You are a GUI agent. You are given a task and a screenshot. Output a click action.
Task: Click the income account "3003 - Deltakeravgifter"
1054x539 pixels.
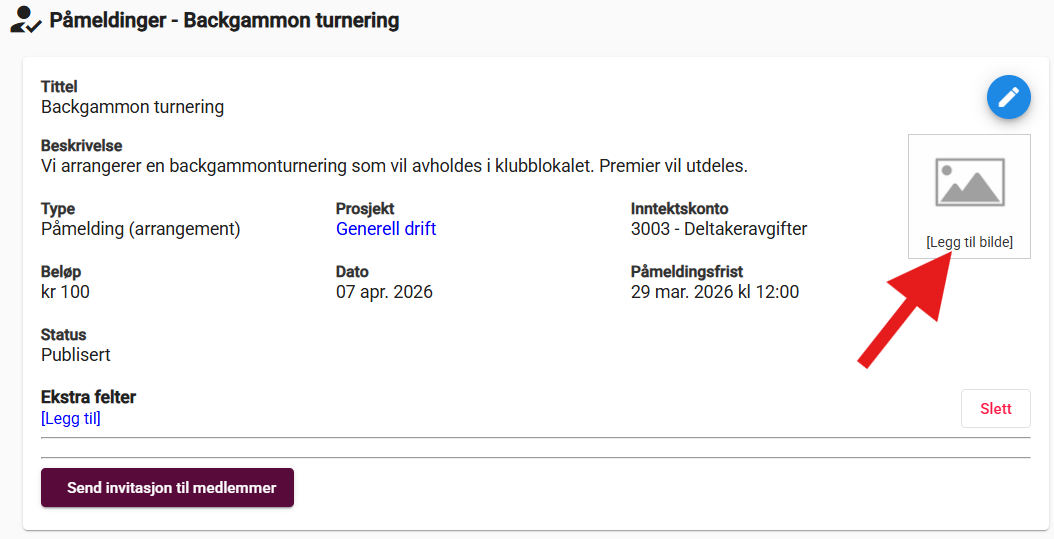coord(718,229)
